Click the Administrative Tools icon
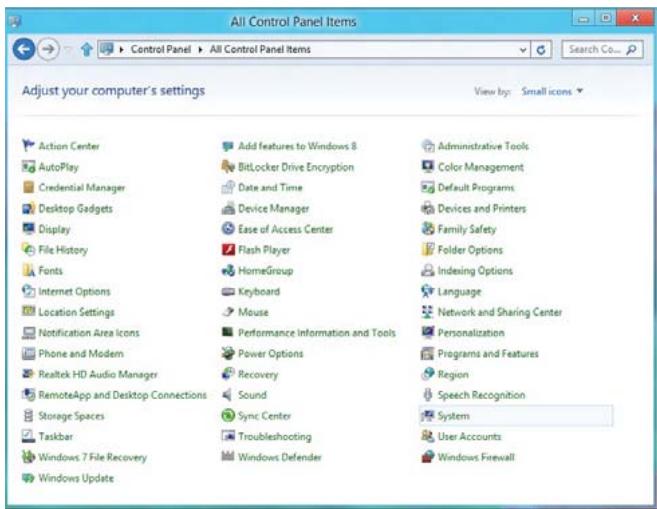657x509 pixels. point(427,145)
